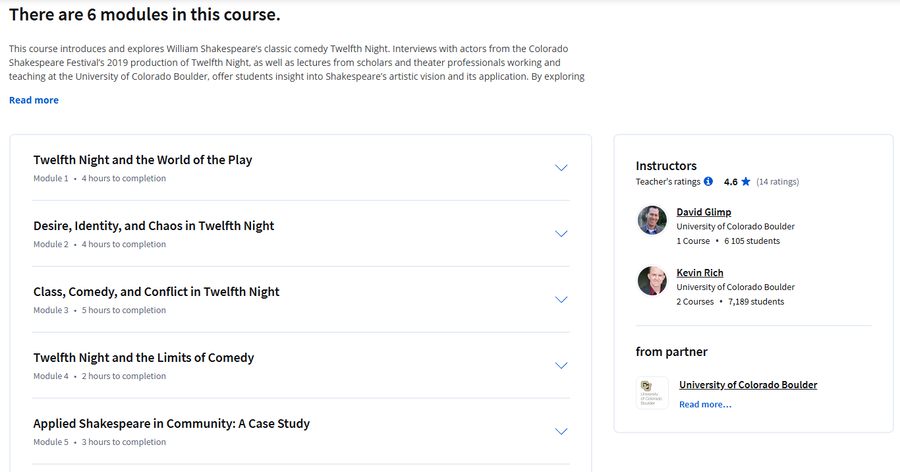The image size is (900, 472).
Task: Open David Glimp instructor link
Action: point(704,212)
